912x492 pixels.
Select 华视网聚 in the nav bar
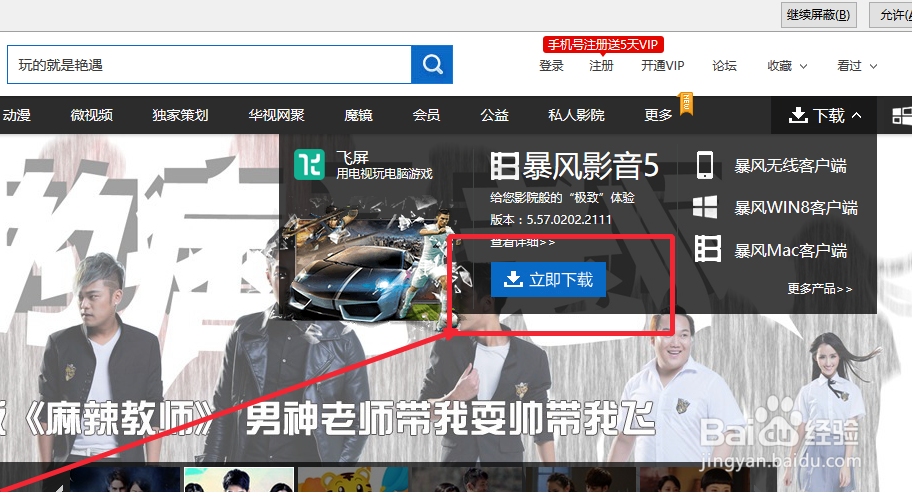(277, 115)
